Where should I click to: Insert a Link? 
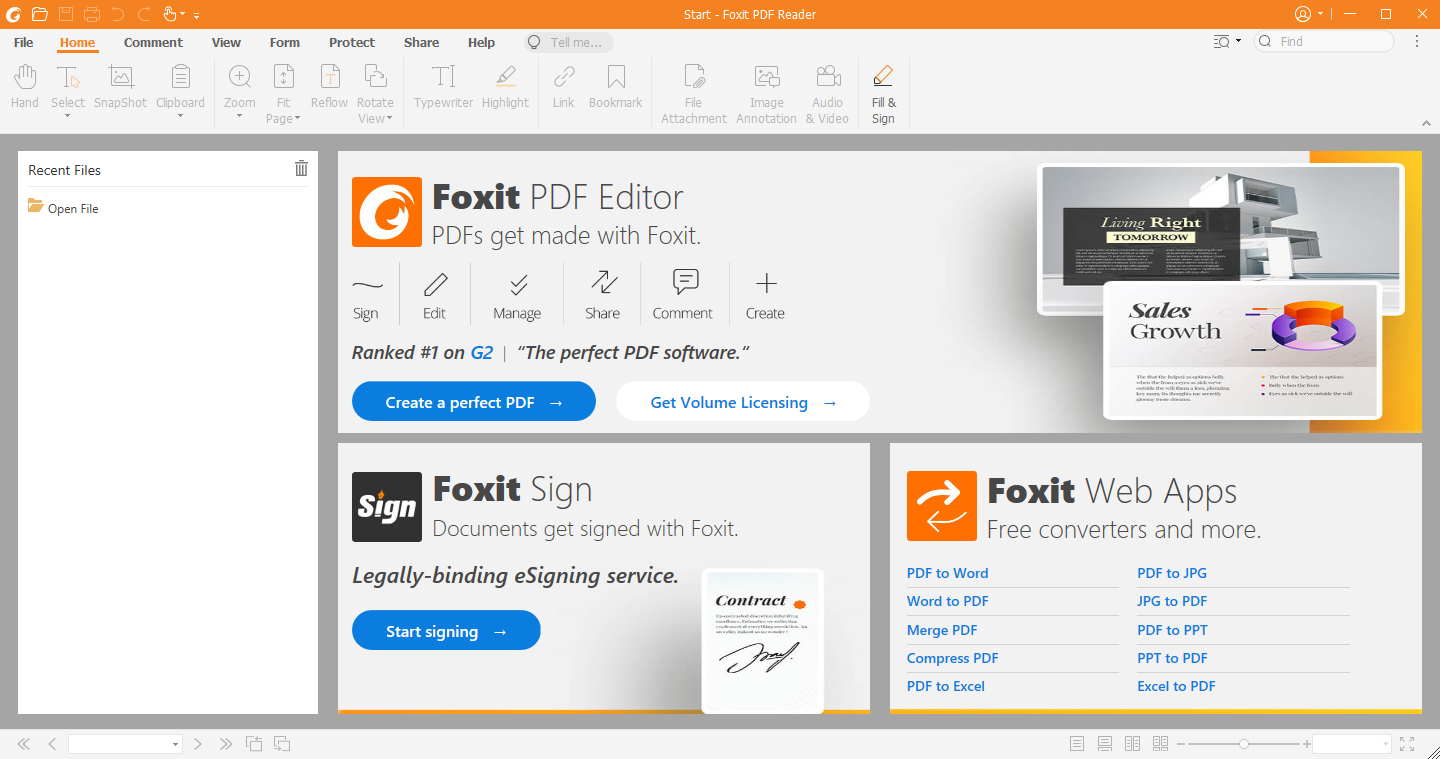coord(564,86)
